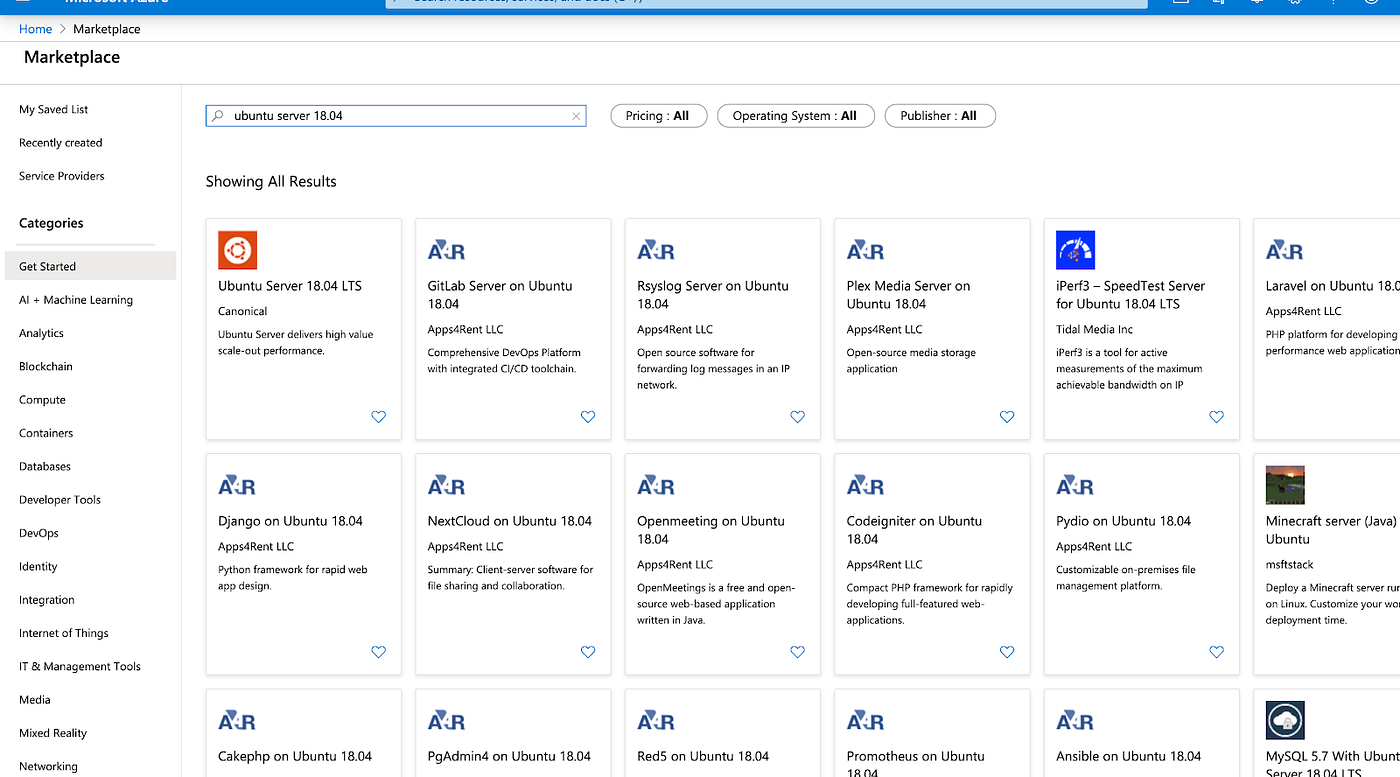Viewport: 1400px width, 777px height.
Task: Click the ubuntu server 18.04 search field
Action: pos(396,116)
